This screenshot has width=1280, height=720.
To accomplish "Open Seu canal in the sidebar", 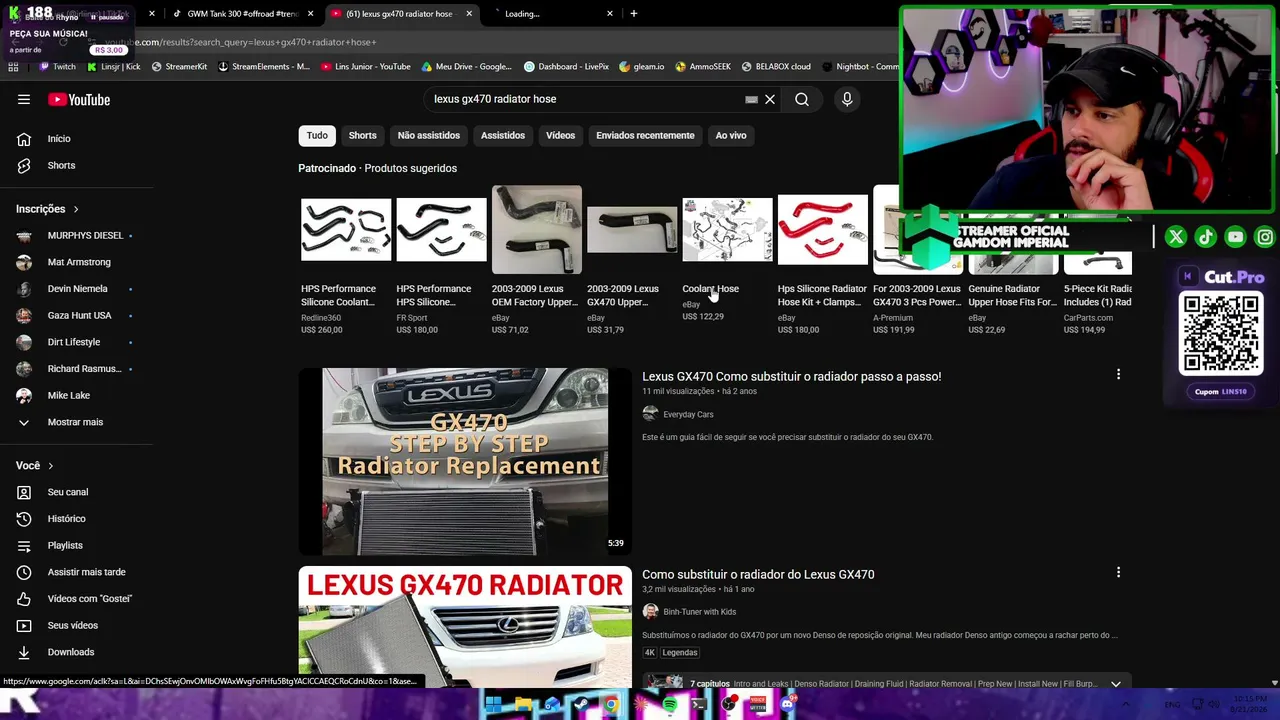I will click(x=76, y=492).
